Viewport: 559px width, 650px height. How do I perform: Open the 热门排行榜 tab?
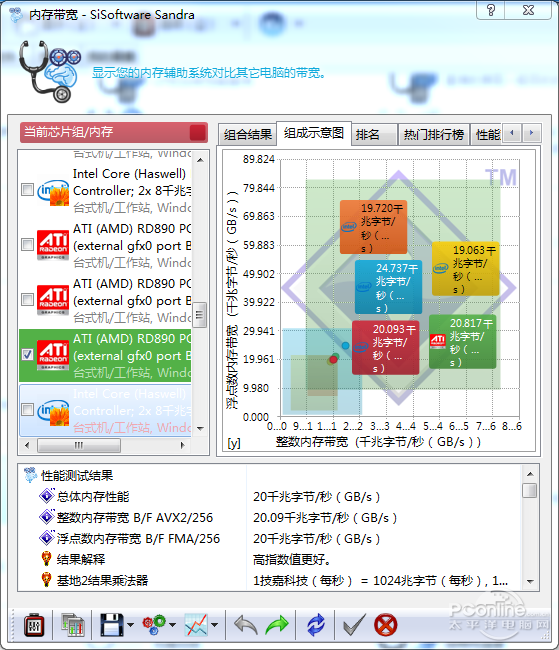pos(434,134)
